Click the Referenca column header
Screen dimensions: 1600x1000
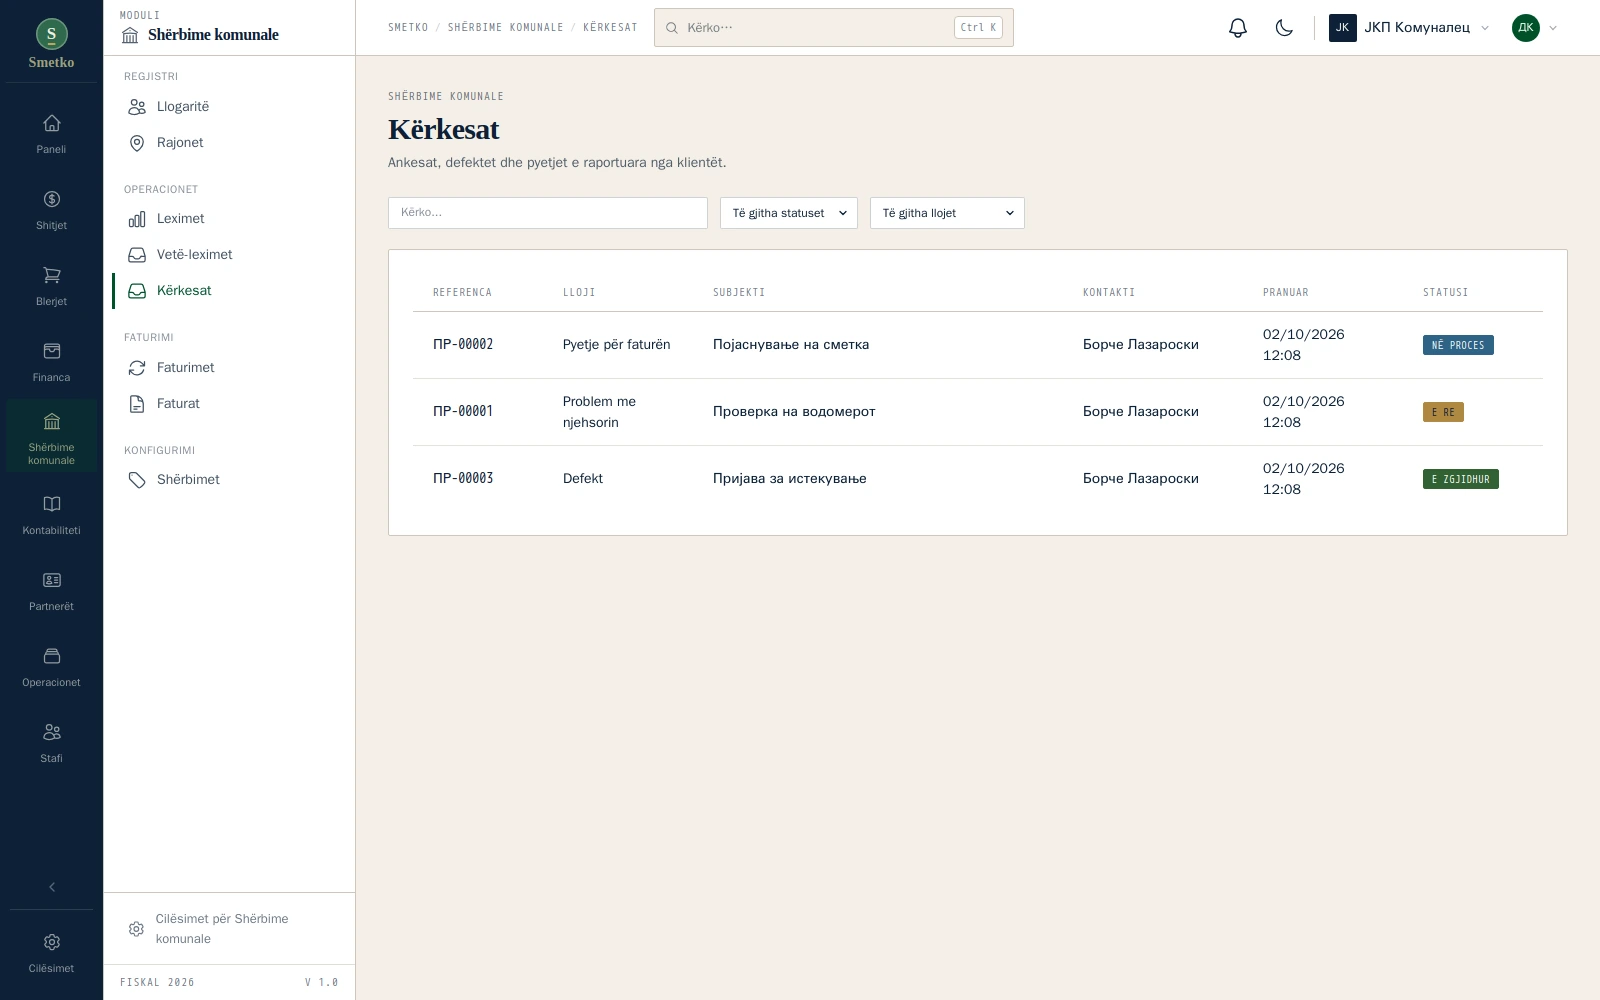[462, 293]
